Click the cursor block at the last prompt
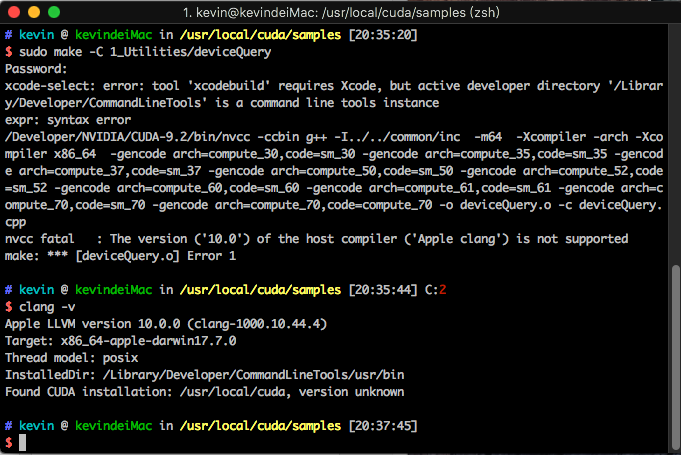 (x=23, y=443)
